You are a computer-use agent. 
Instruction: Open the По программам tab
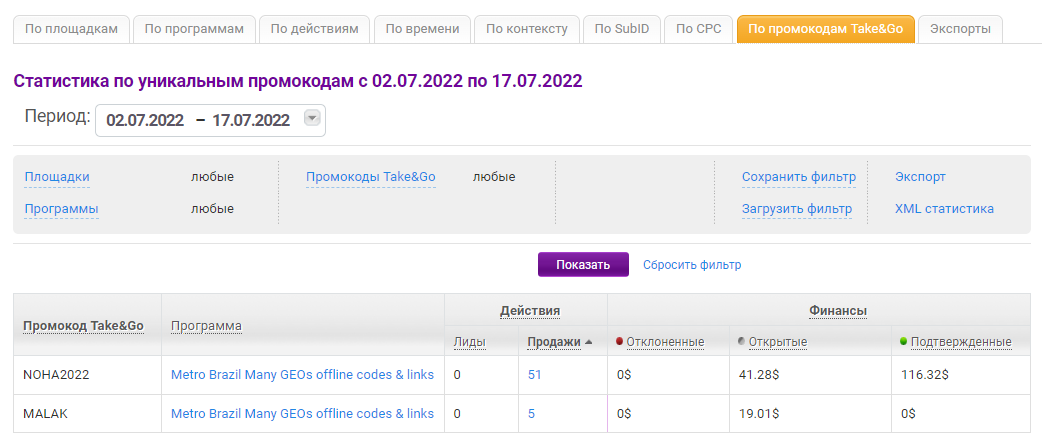click(194, 29)
